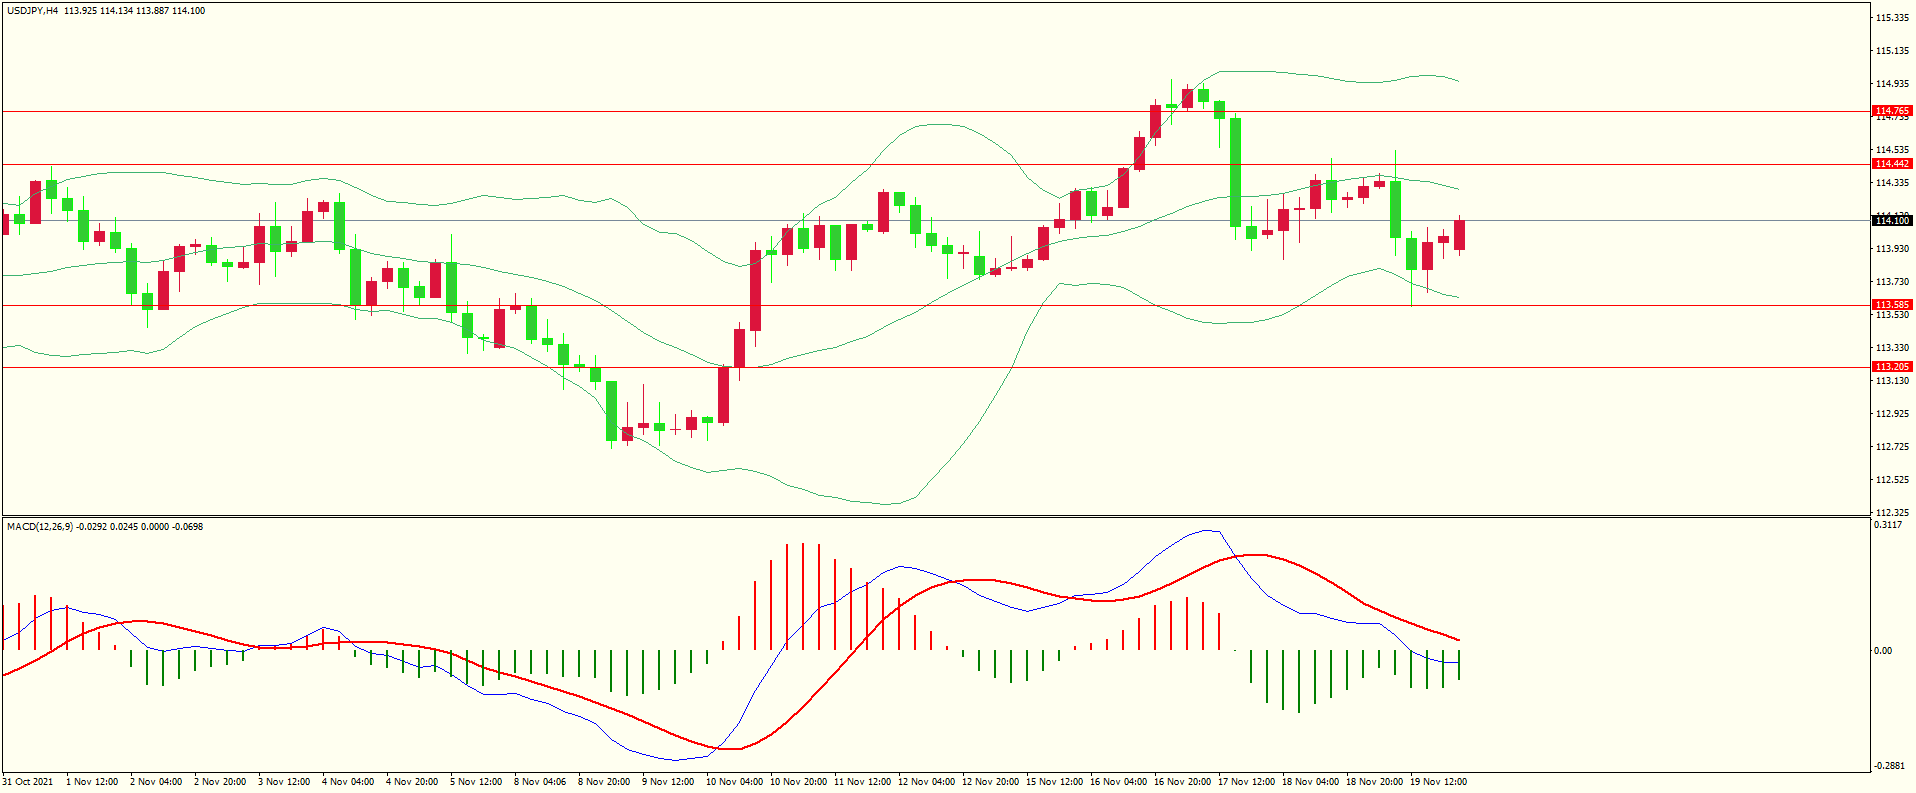
Task: Click the 10 Nov 04:00 time label
Action: click(x=735, y=782)
